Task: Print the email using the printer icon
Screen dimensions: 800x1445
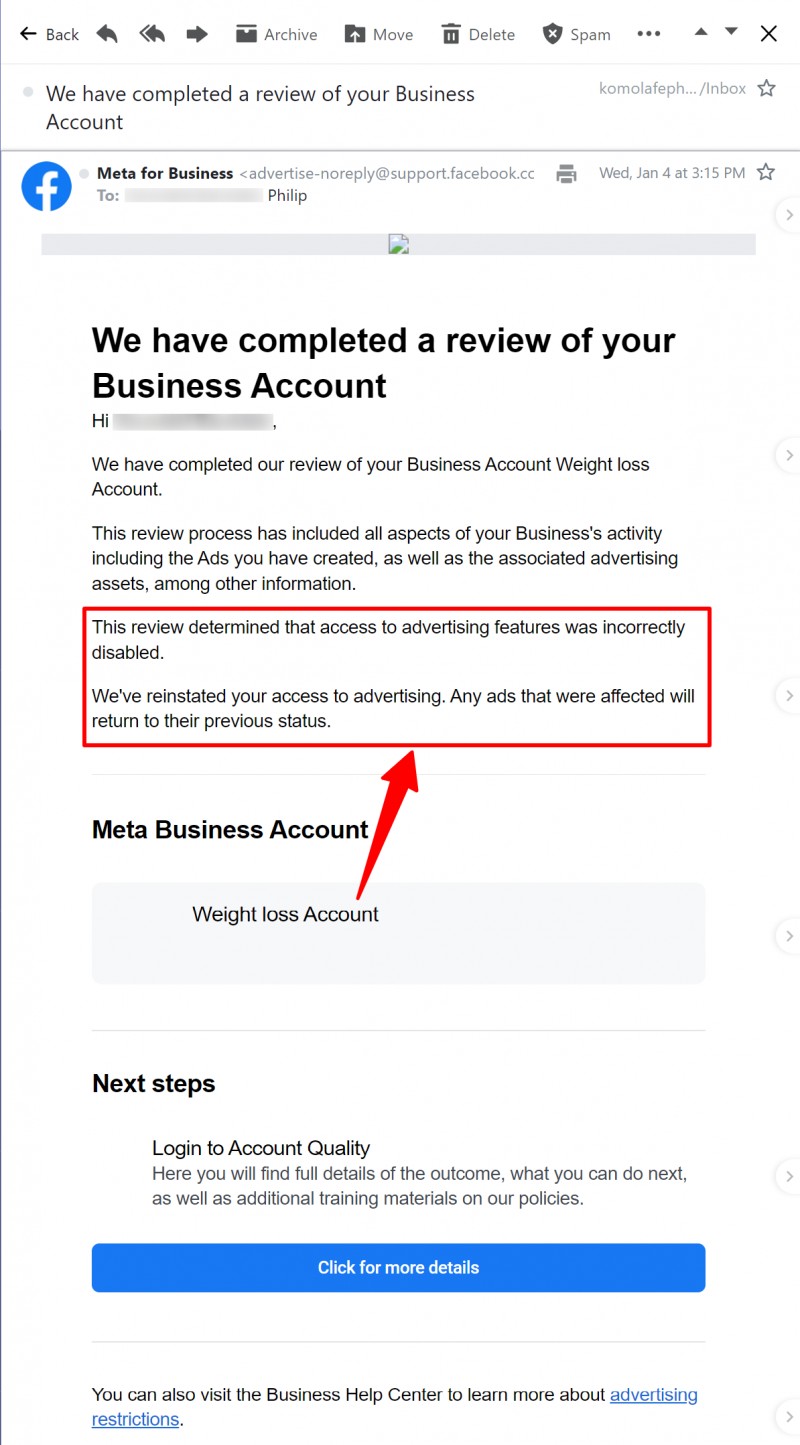Action: click(x=567, y=174)
